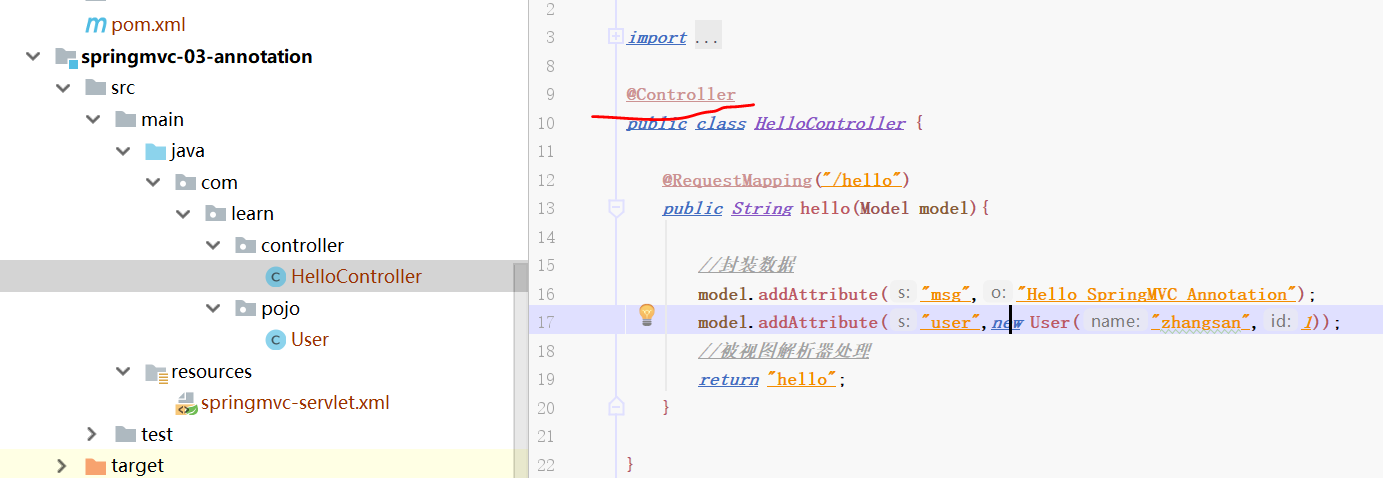The image size is (1383, 478).
Task: Click the return keyword on line 19
Action: [x=728, y=379]
